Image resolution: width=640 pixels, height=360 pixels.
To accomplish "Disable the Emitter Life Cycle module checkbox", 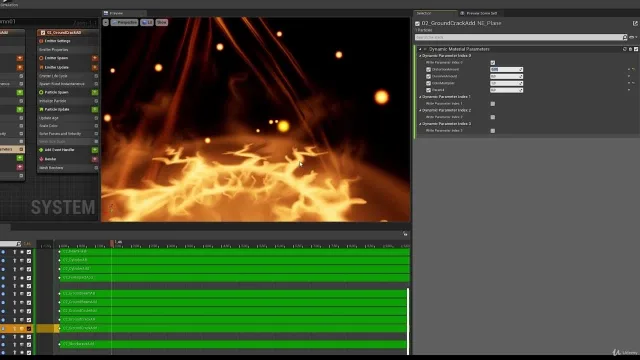I will (96, 76).
